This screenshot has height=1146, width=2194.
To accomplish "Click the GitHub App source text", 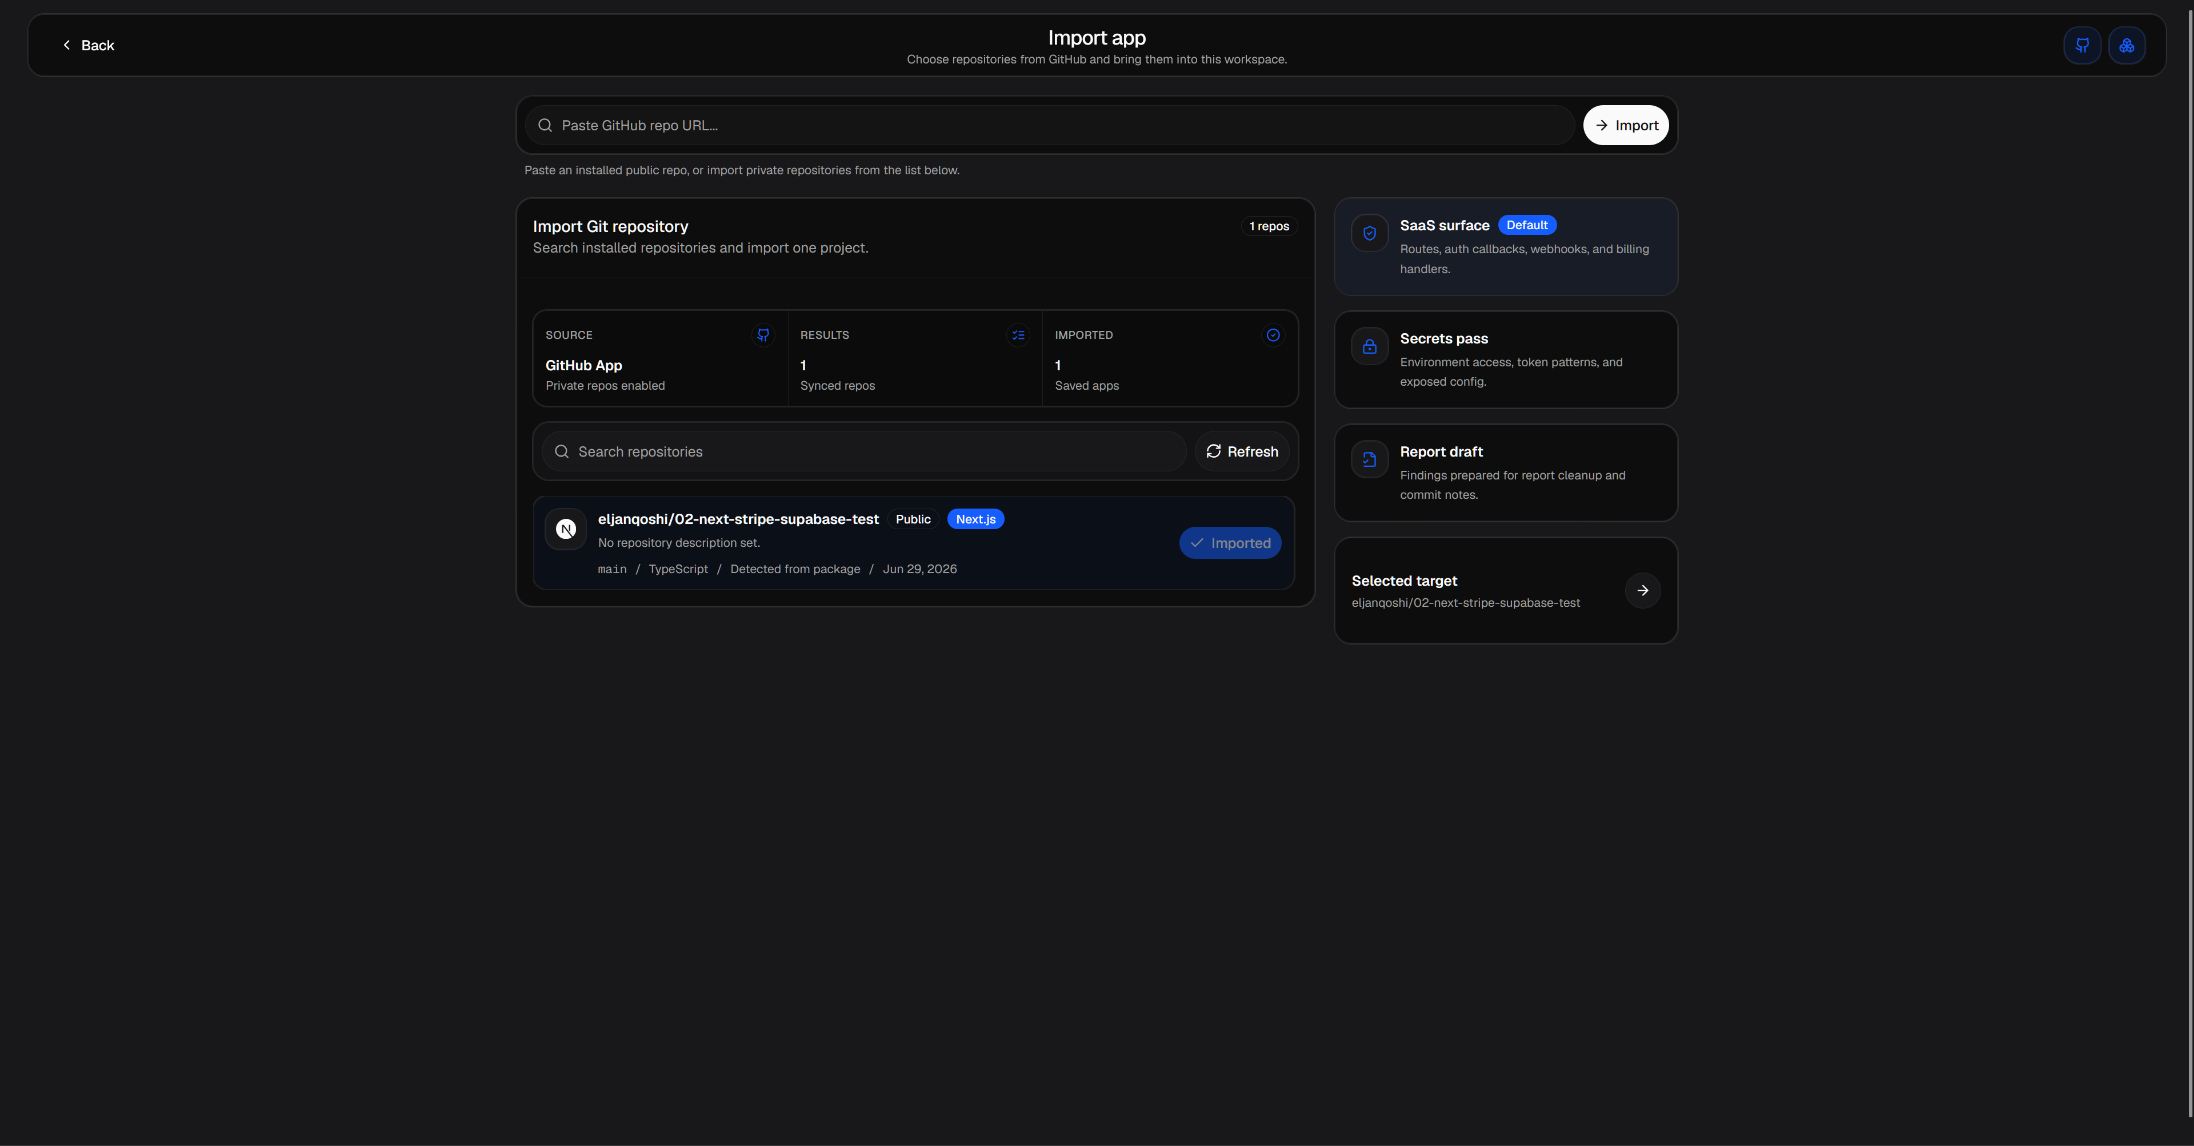I will (x=584, y=365).
